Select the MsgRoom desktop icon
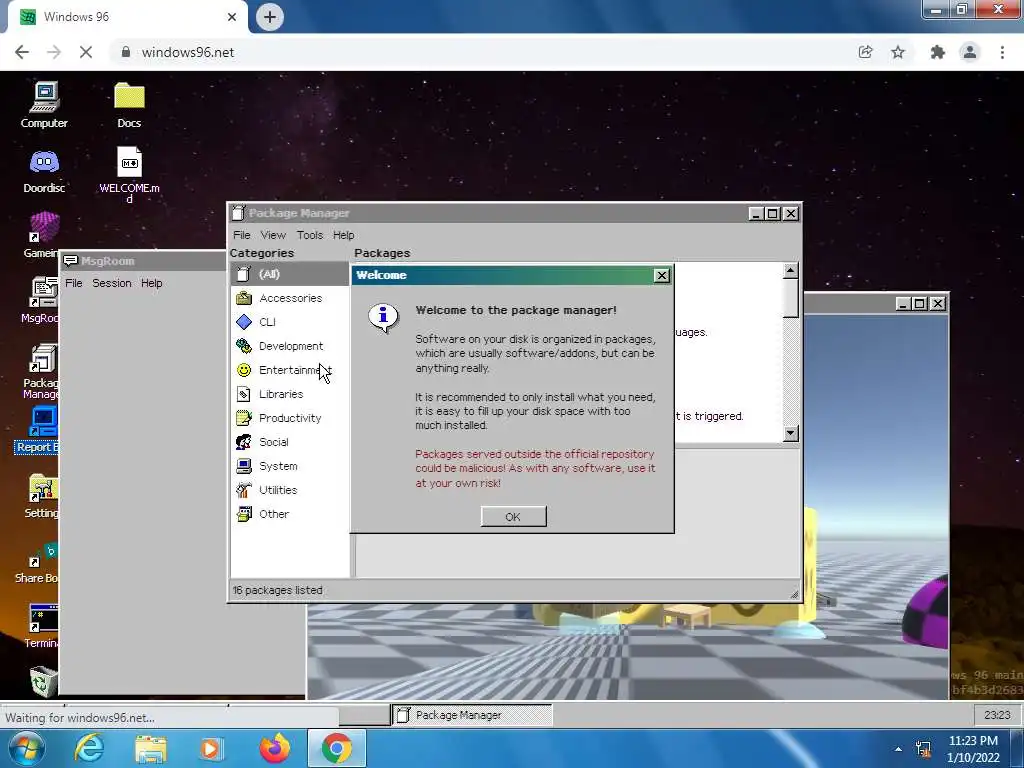Screen dimensions: 1024x768 tap(42, 300)
